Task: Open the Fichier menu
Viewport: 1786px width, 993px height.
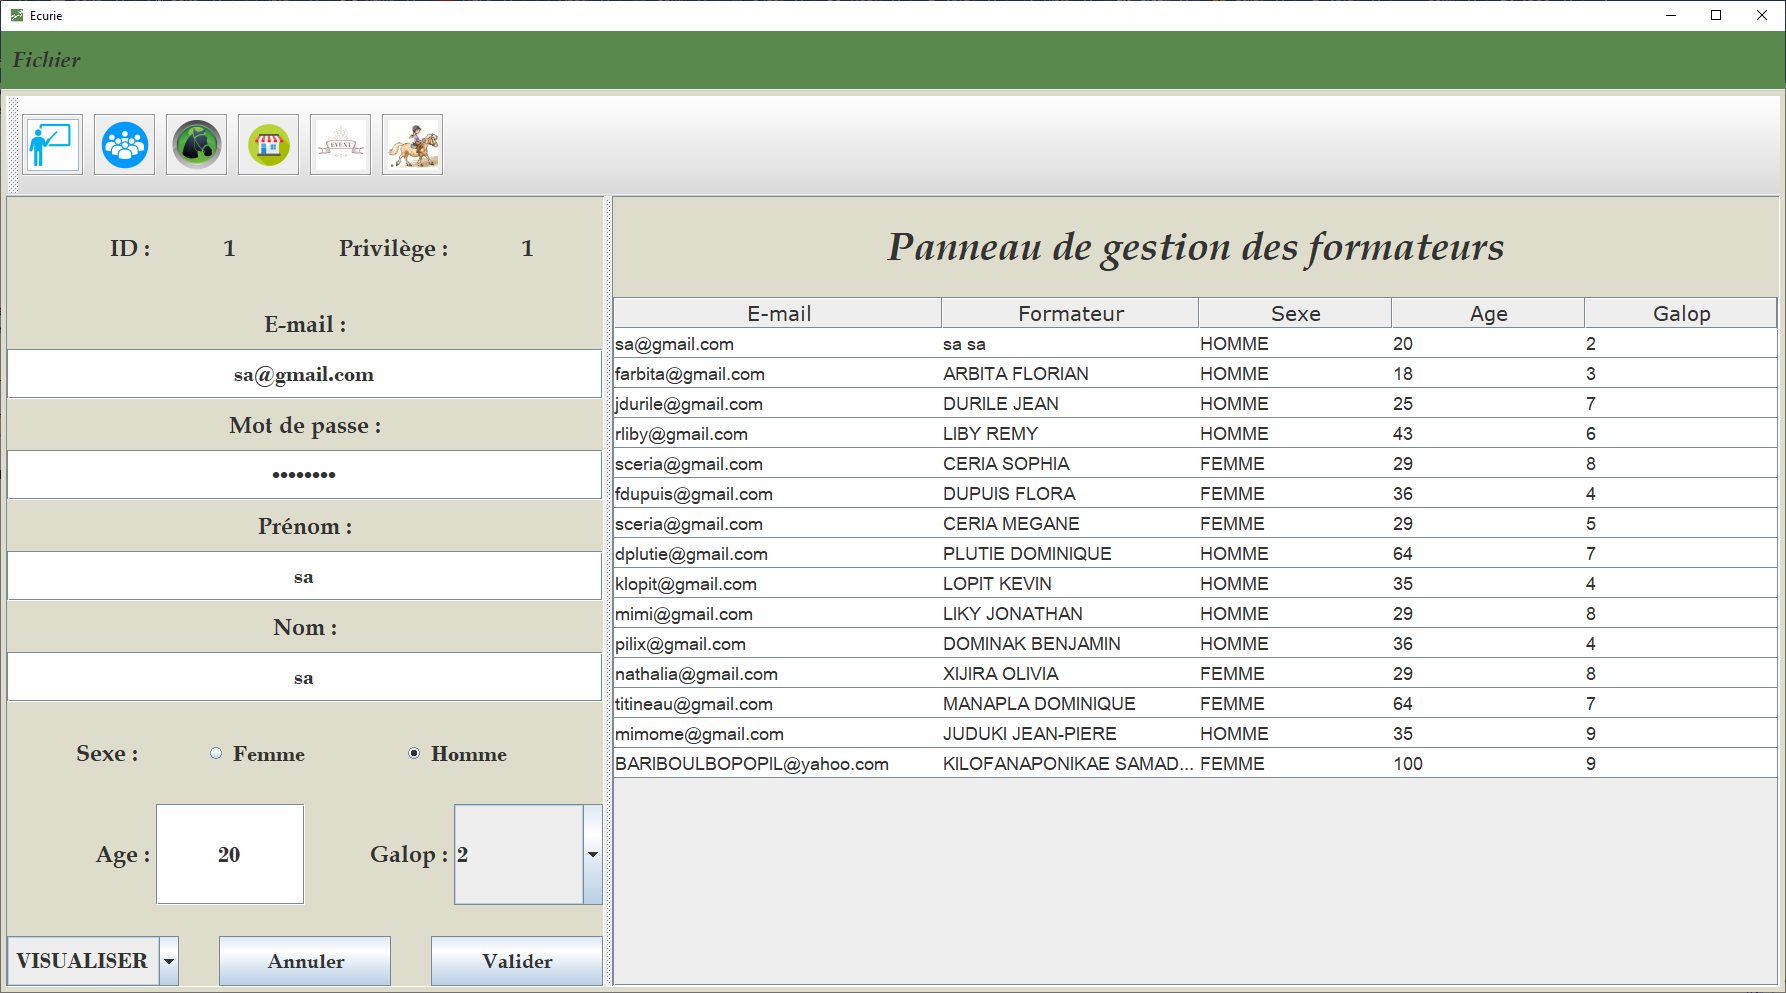Action: click(46, 60)
